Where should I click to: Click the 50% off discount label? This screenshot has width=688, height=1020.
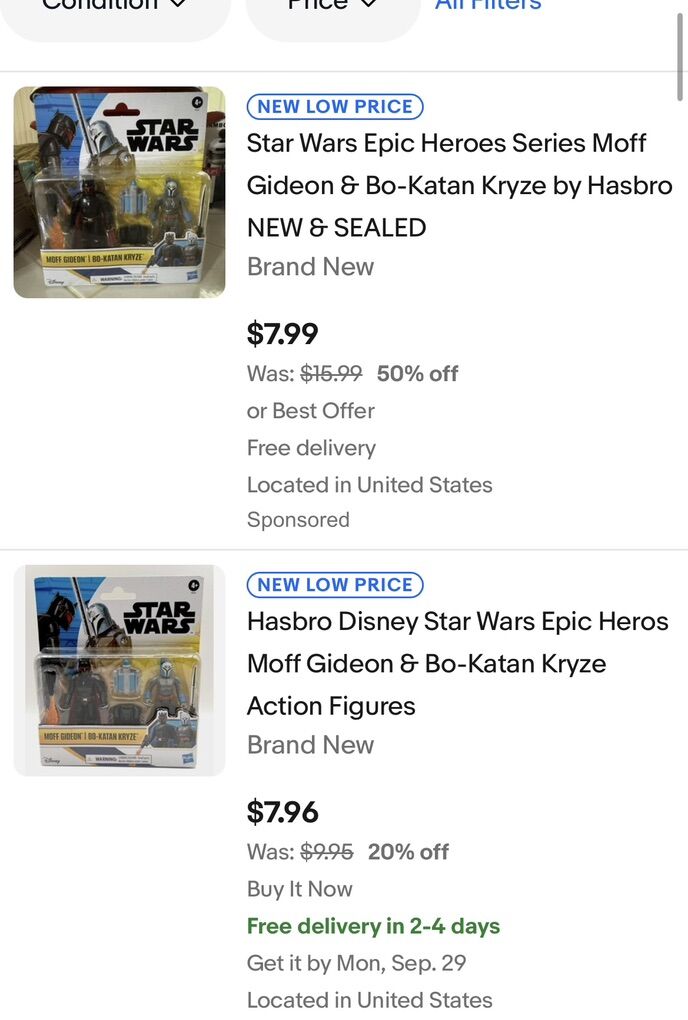[417, 374]
